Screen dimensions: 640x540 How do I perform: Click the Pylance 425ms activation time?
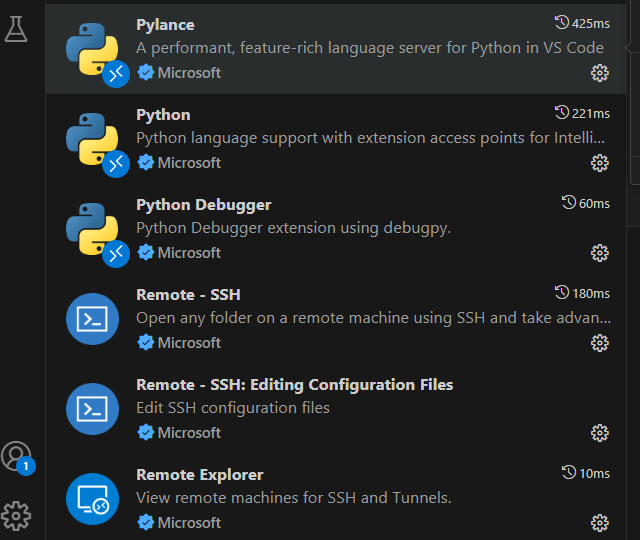point(582,23)
